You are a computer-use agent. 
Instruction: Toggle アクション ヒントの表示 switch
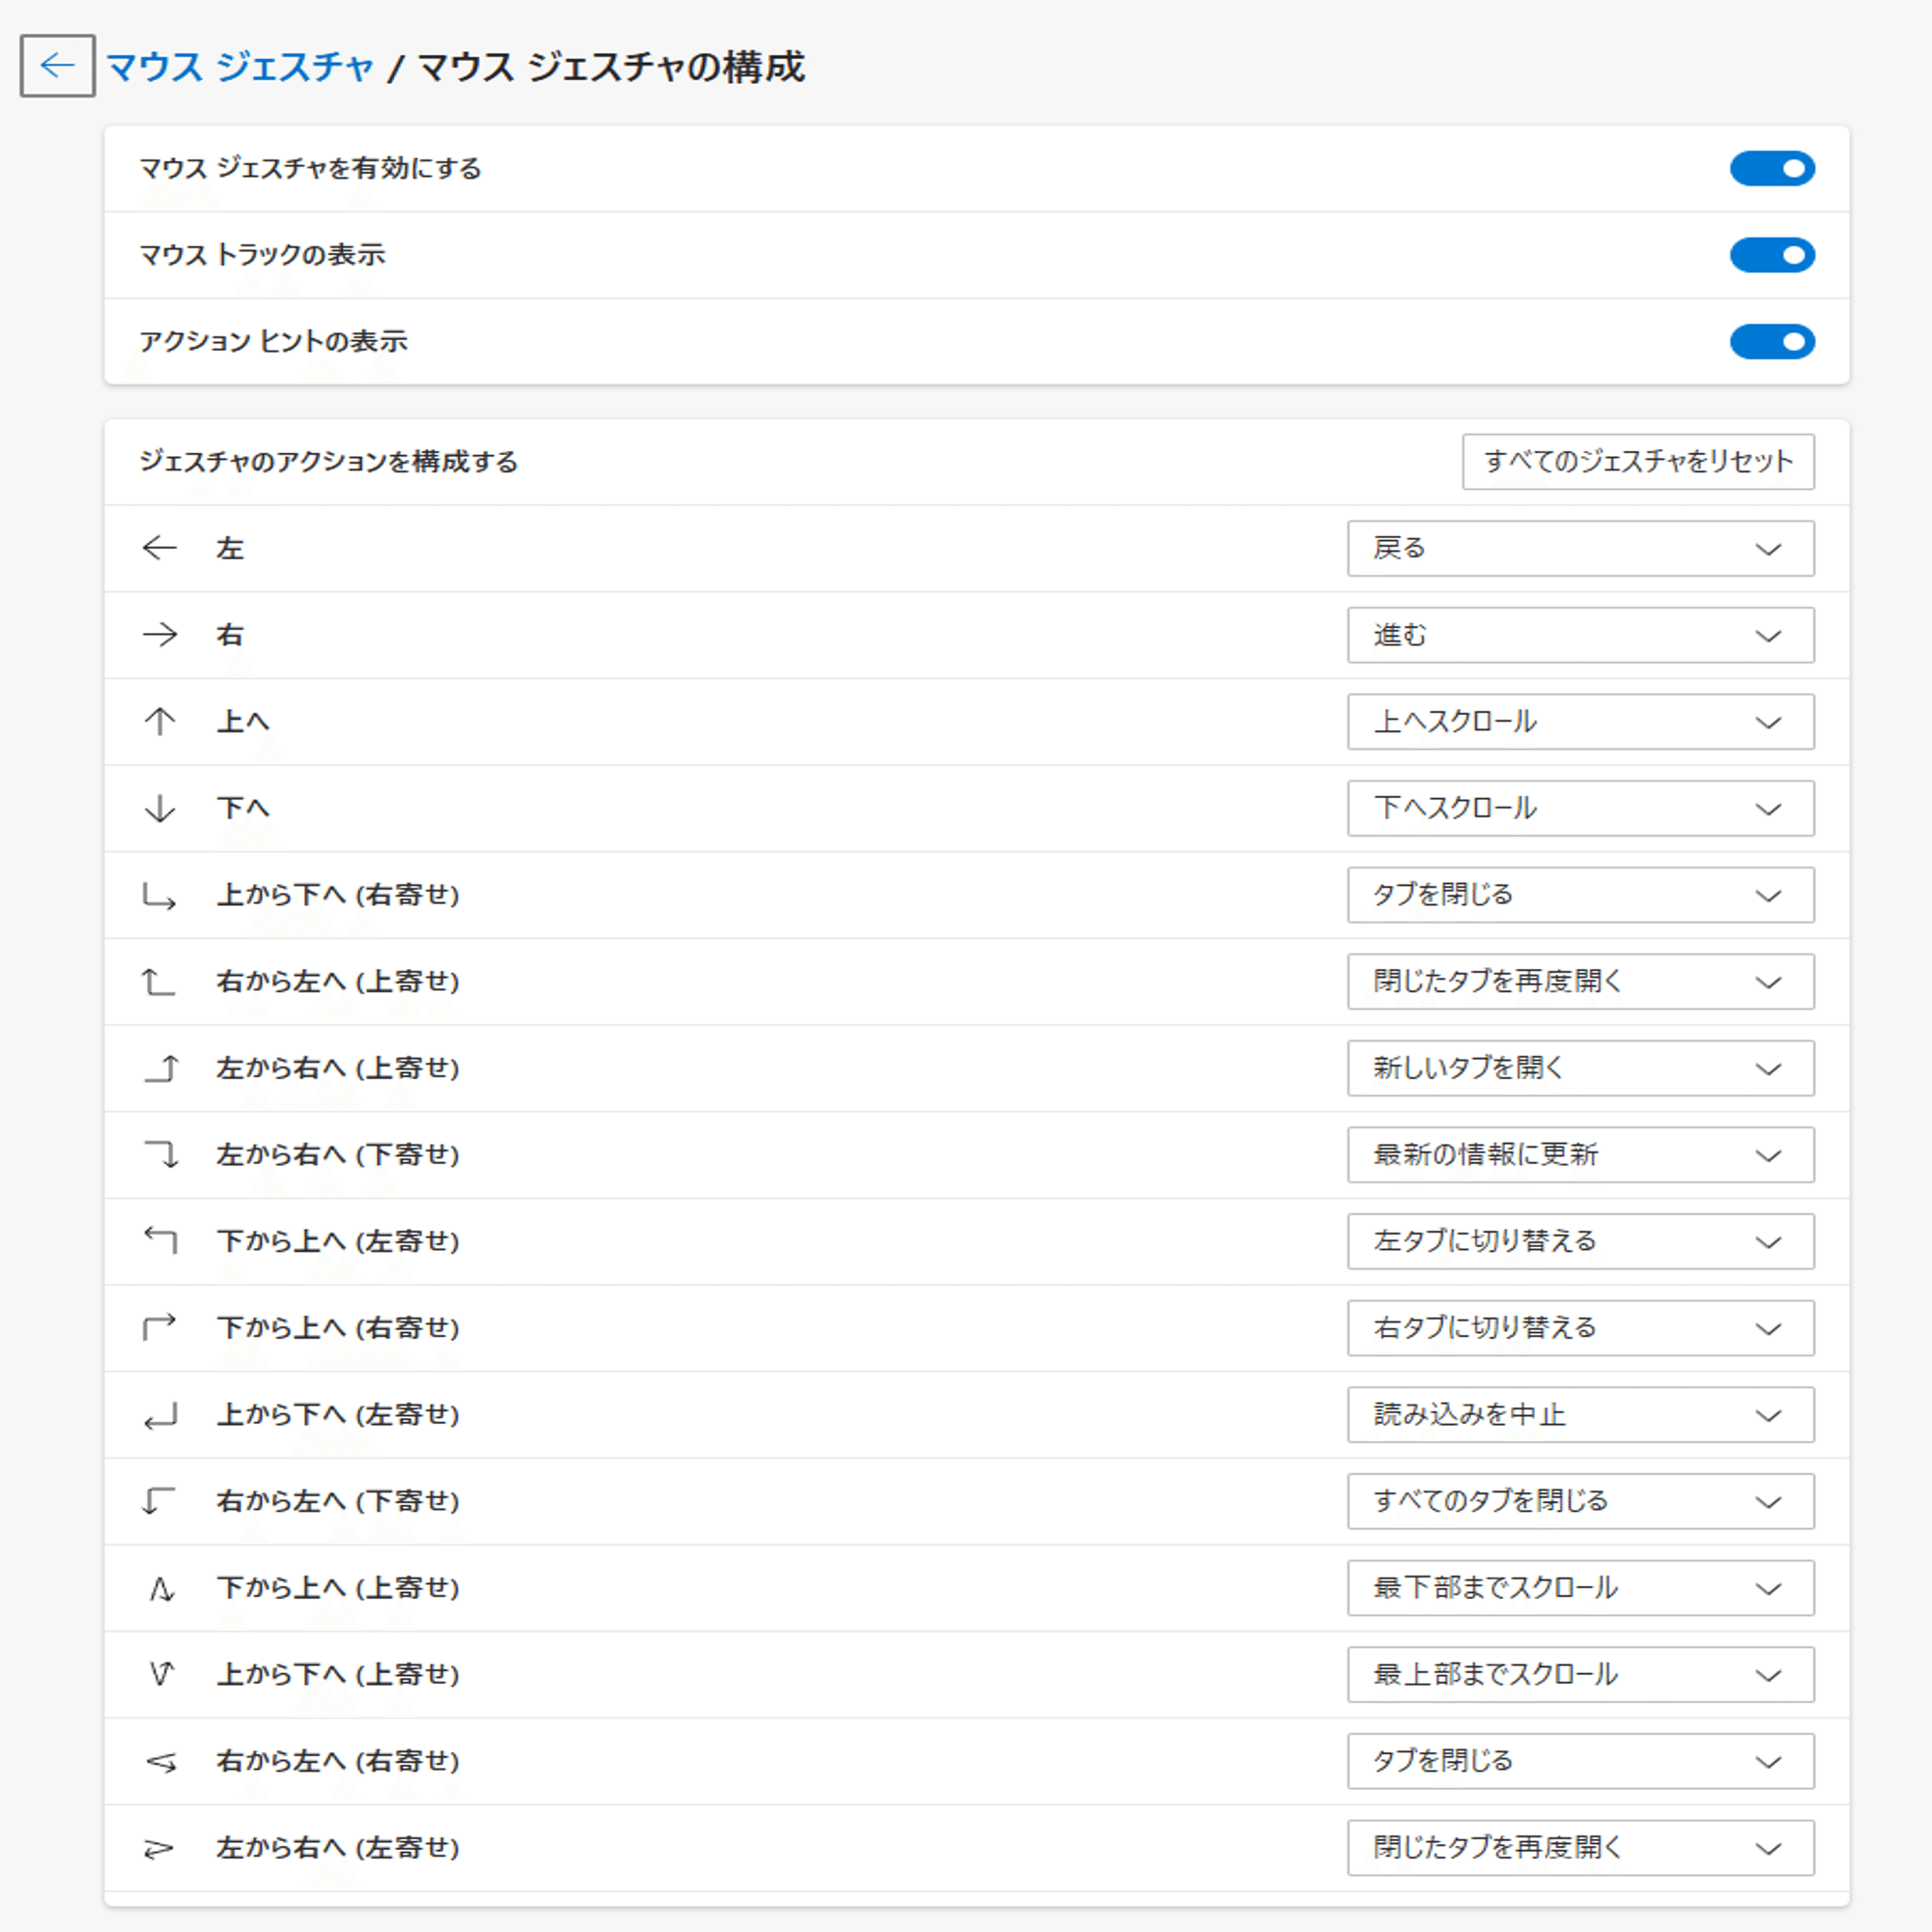point(1771,341)
